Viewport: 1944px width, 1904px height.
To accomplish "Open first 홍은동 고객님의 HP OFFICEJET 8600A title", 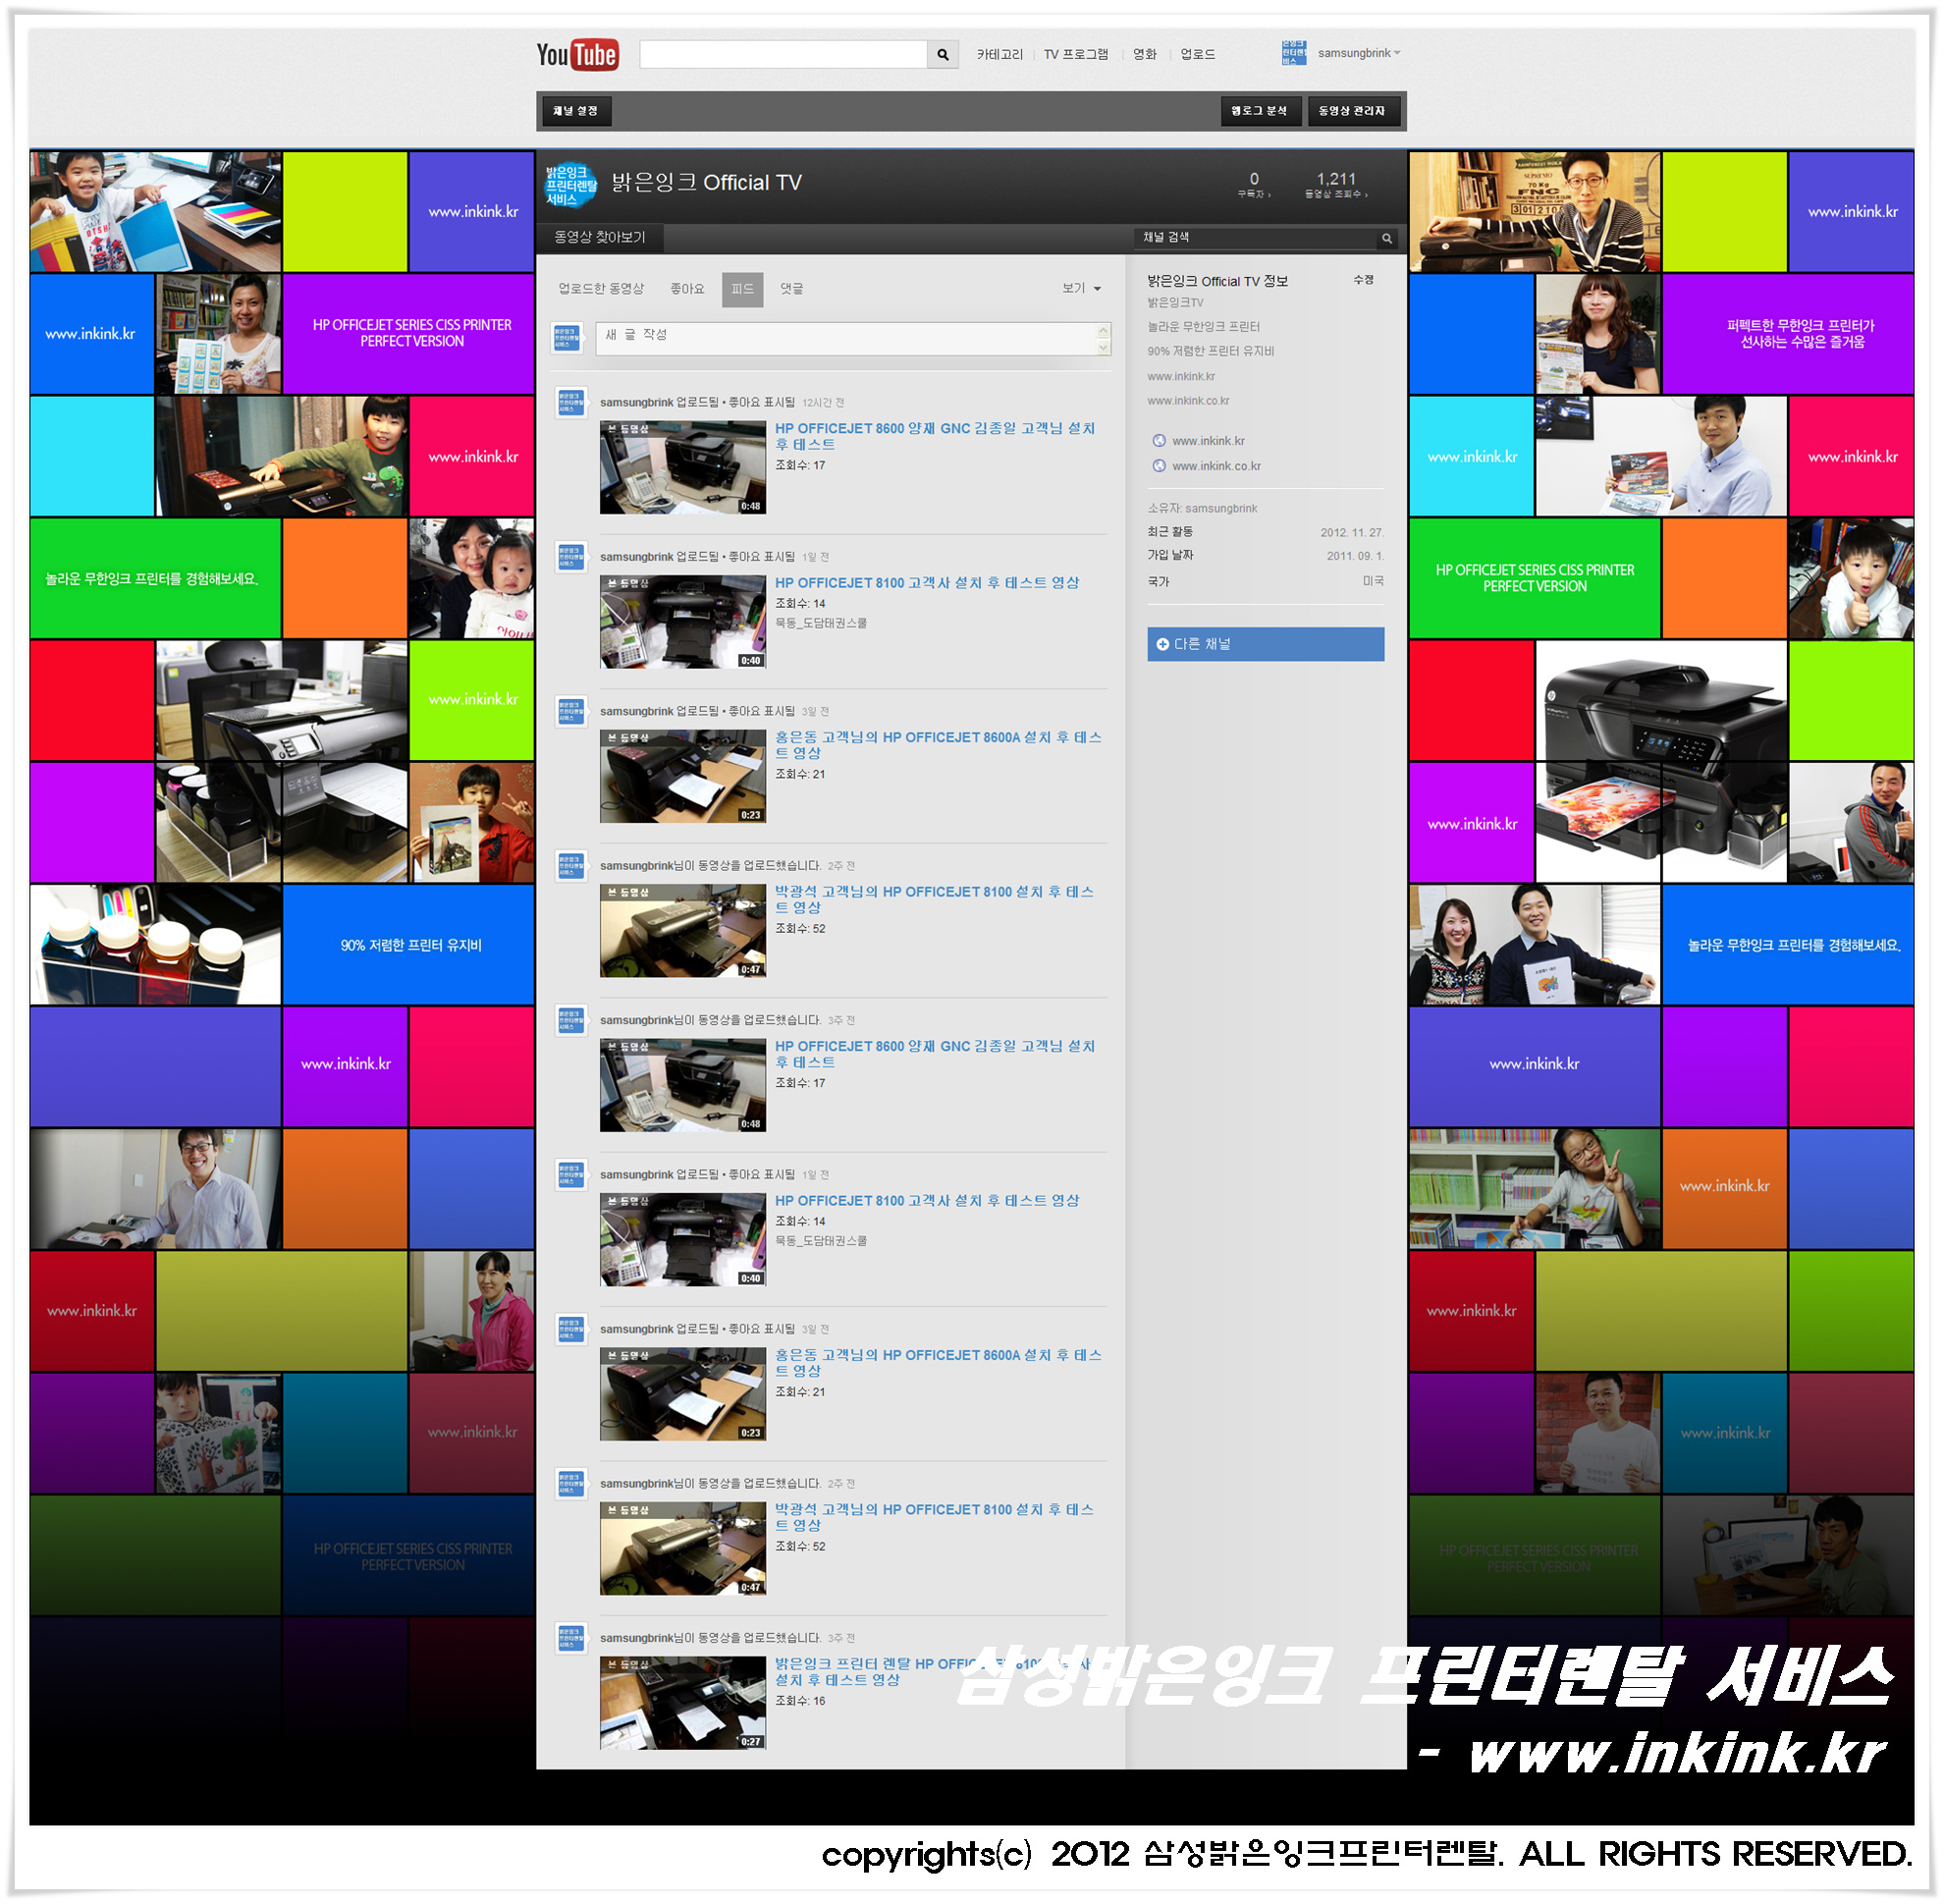I will 937,745.
